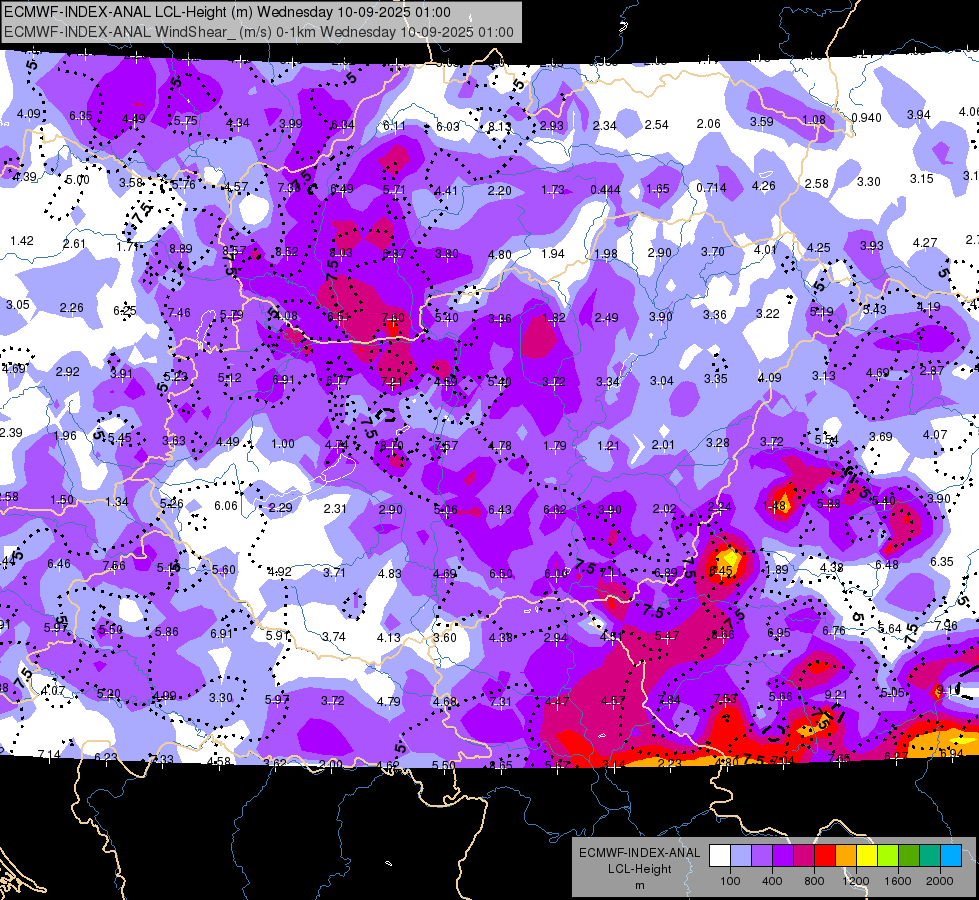Click the grid value '5.86'
The image size is (979, 900).
(167, 632)
